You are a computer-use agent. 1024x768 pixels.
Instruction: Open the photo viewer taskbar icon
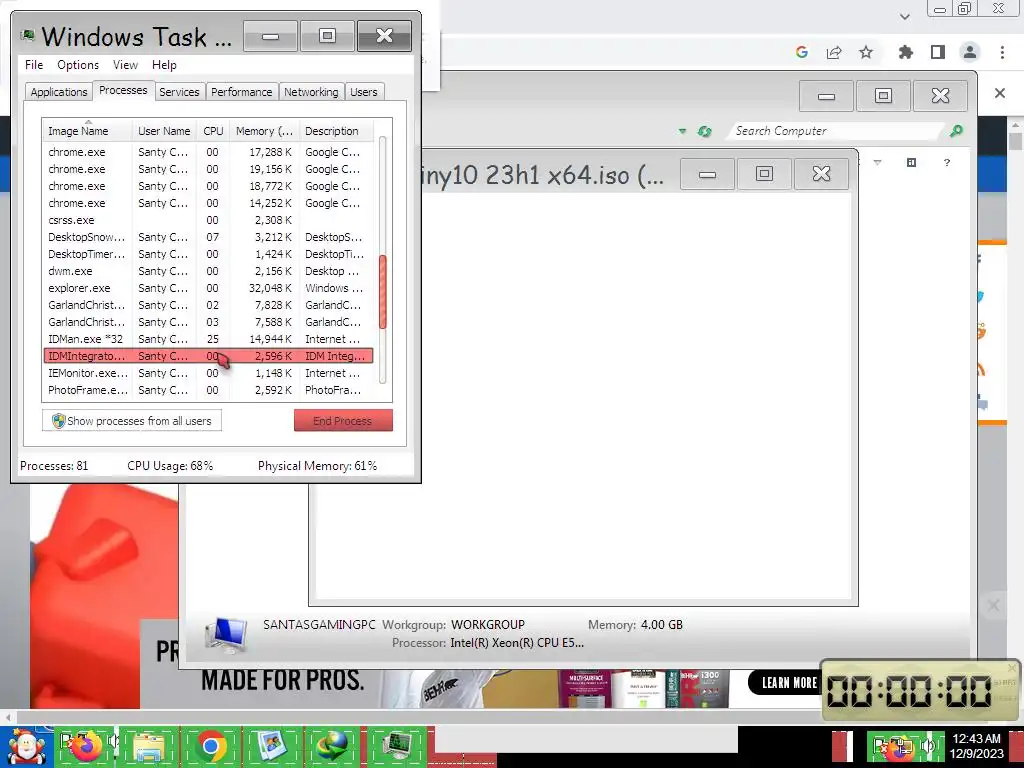point(272,746)
